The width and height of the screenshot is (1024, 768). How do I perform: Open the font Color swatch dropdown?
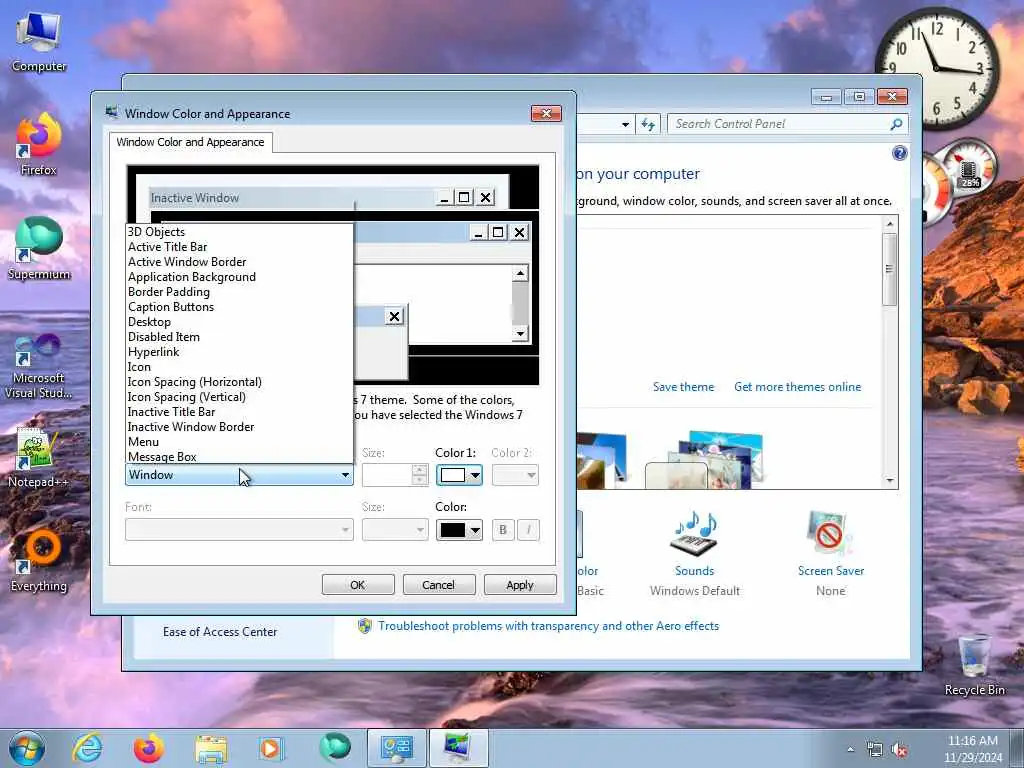459,530
